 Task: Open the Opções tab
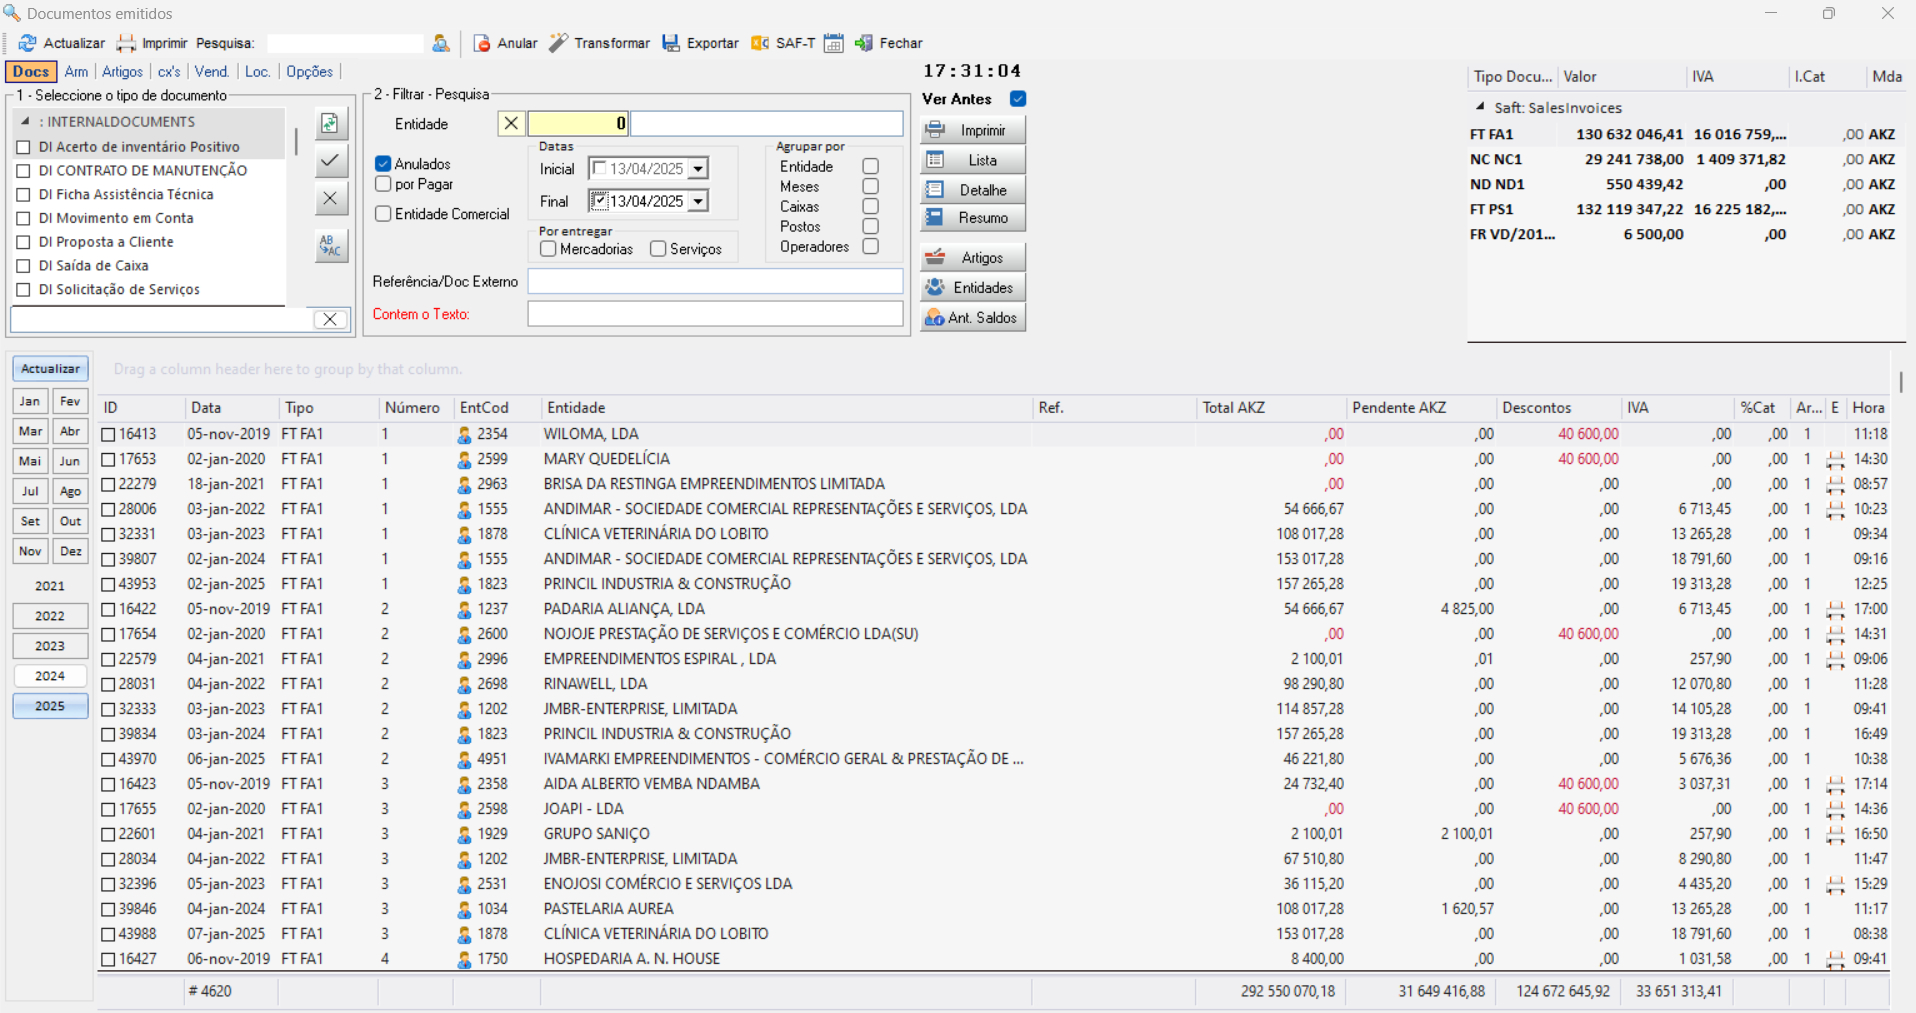coord(309,71)
